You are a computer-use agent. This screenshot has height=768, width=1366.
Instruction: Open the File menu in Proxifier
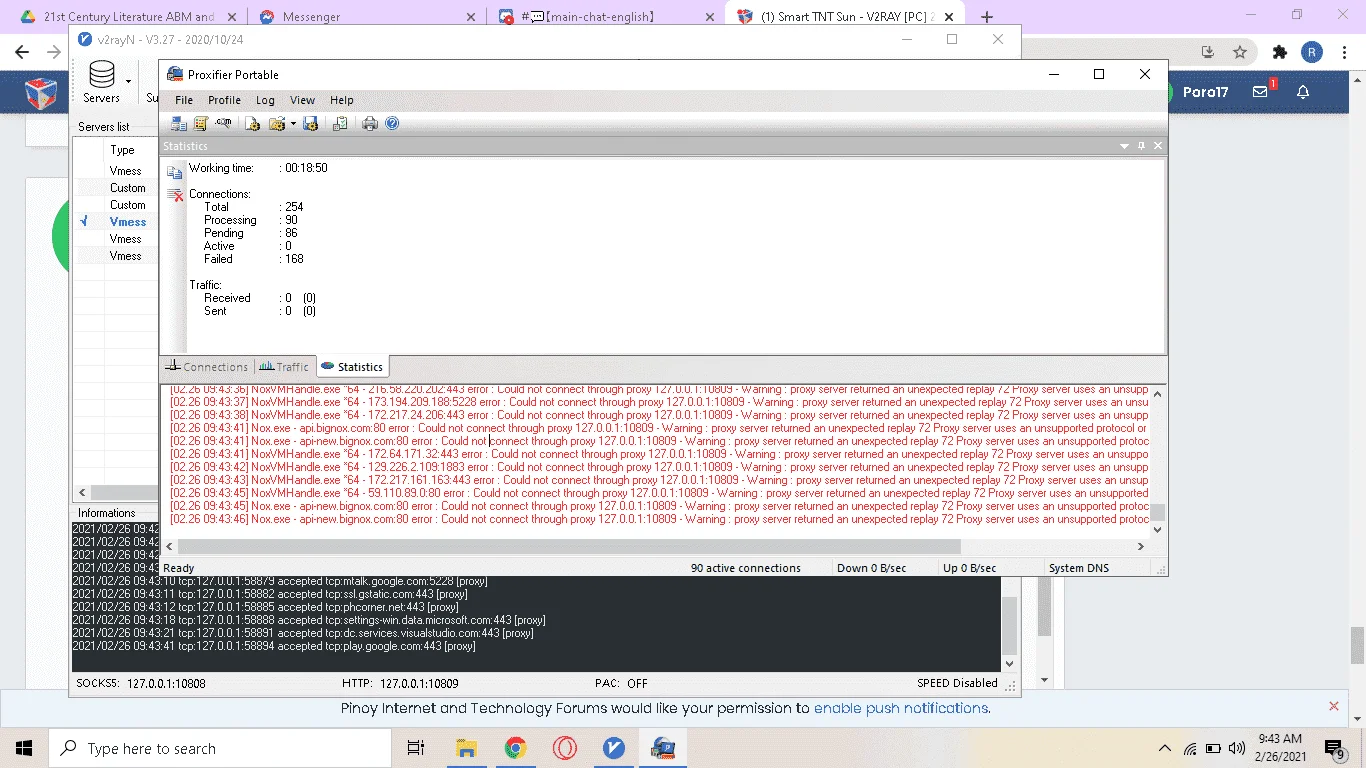[x=184, y=100]
